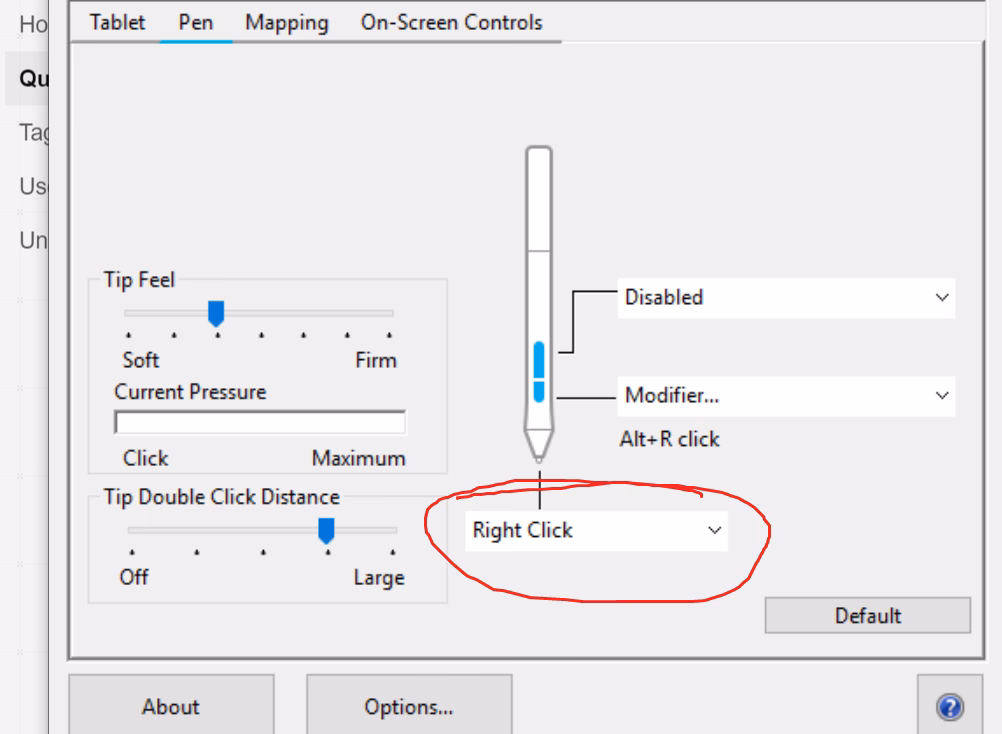Open the About dialog

(x=170, y=706)
